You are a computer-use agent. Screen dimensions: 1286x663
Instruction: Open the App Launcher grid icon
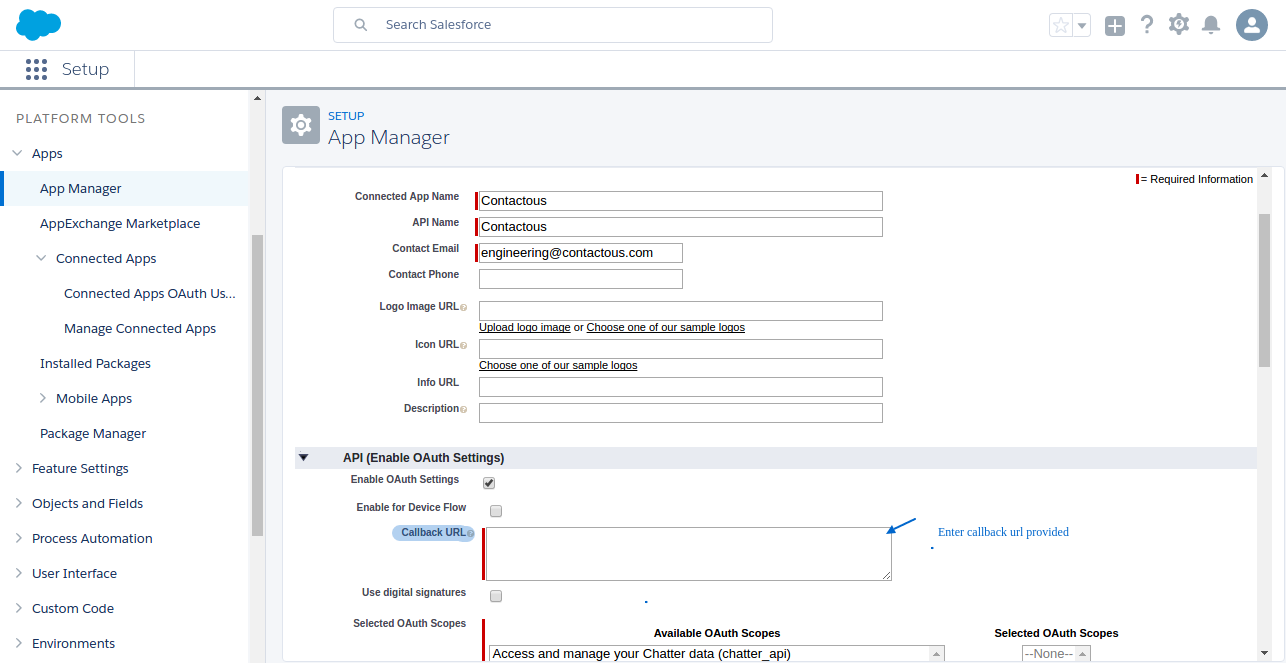pos(37,69)
